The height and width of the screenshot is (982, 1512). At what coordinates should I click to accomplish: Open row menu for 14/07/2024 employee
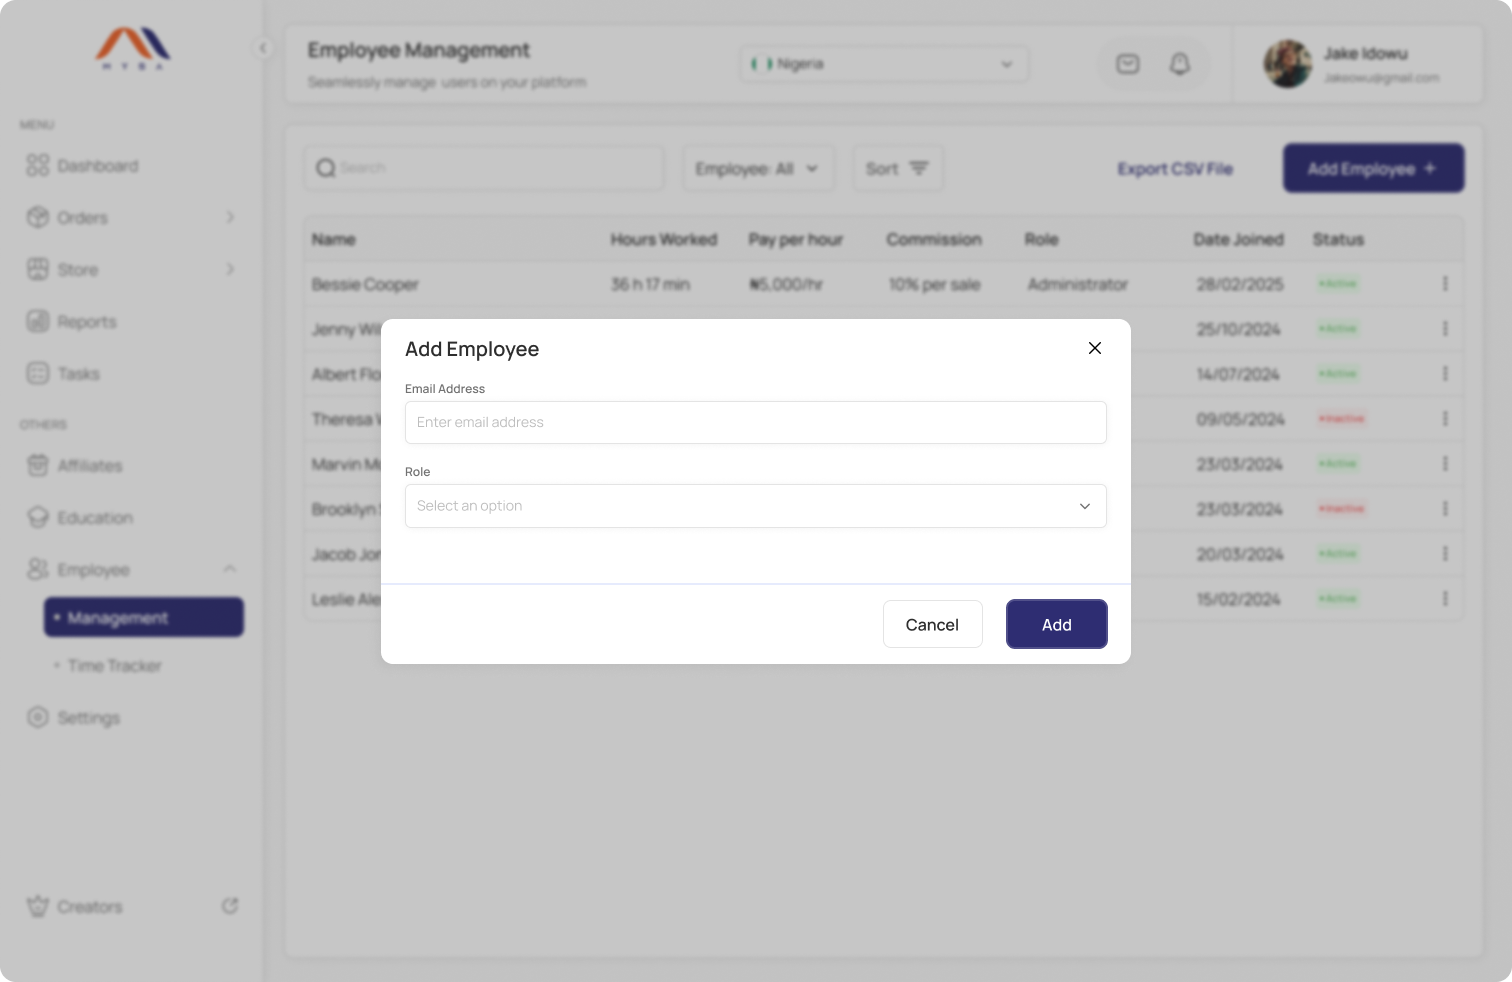(1445, 374)
